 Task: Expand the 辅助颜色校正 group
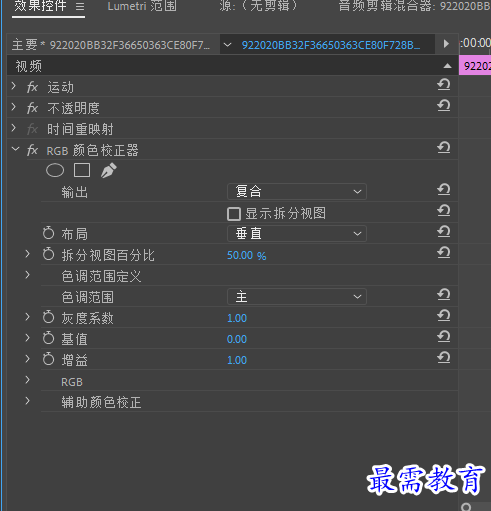(x=28, y=401)
